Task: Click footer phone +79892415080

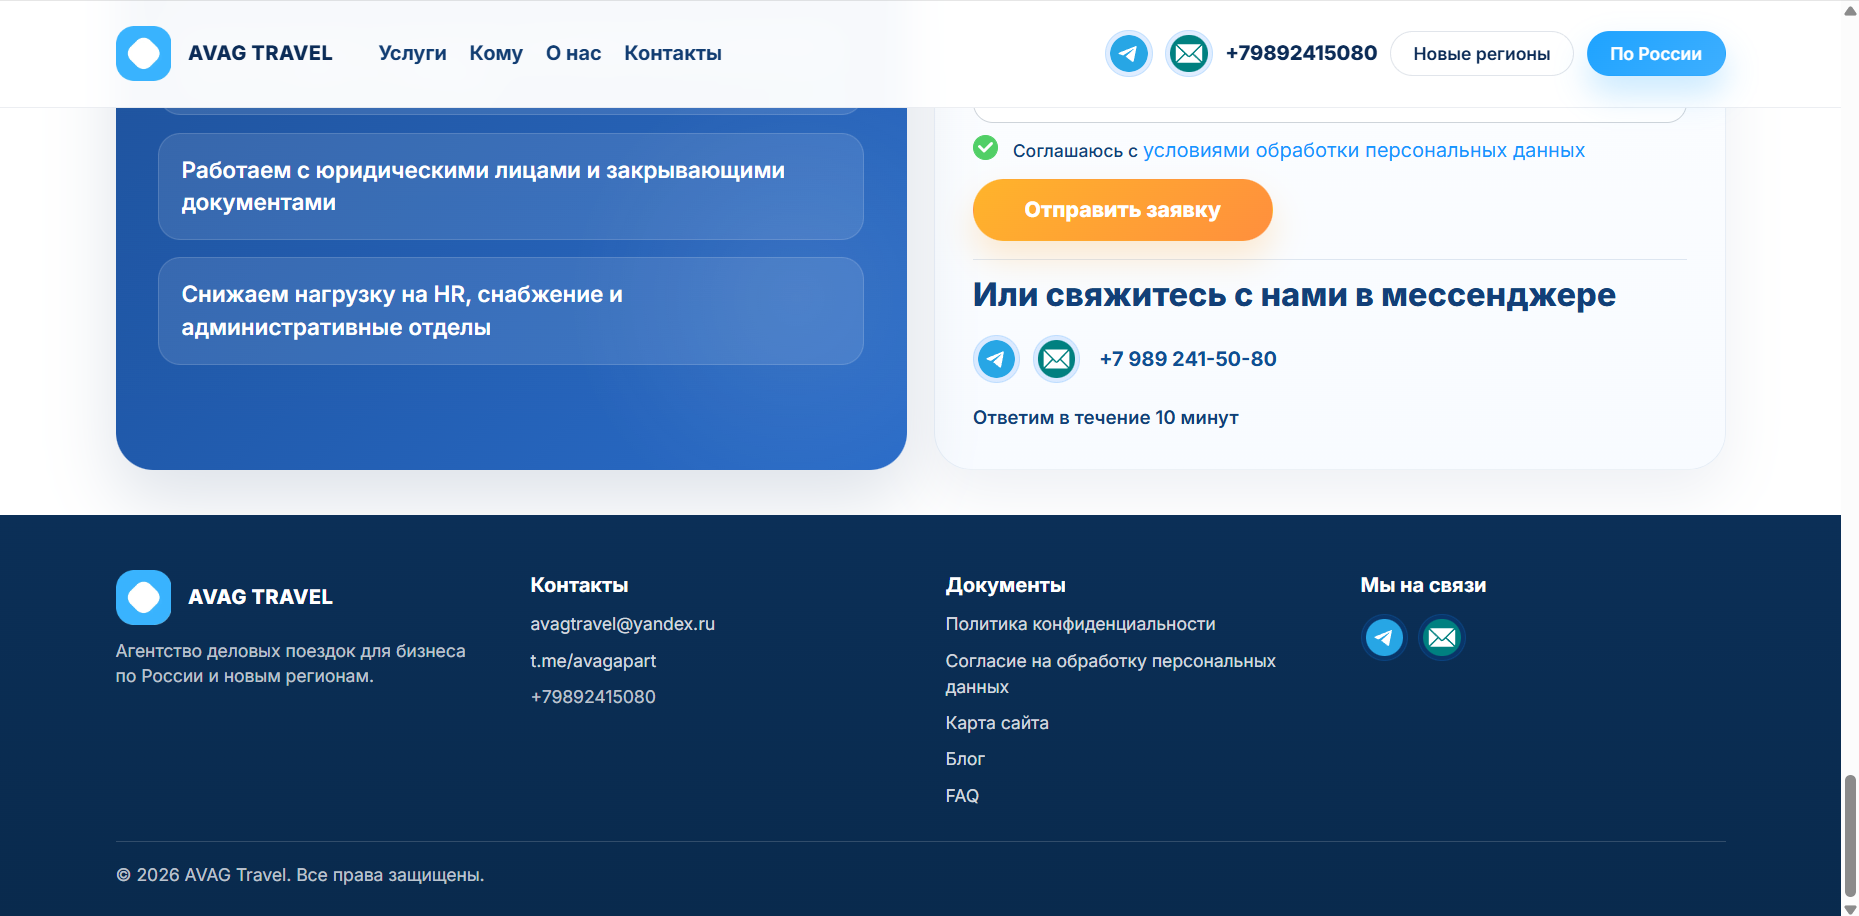Action: [593, 697]
